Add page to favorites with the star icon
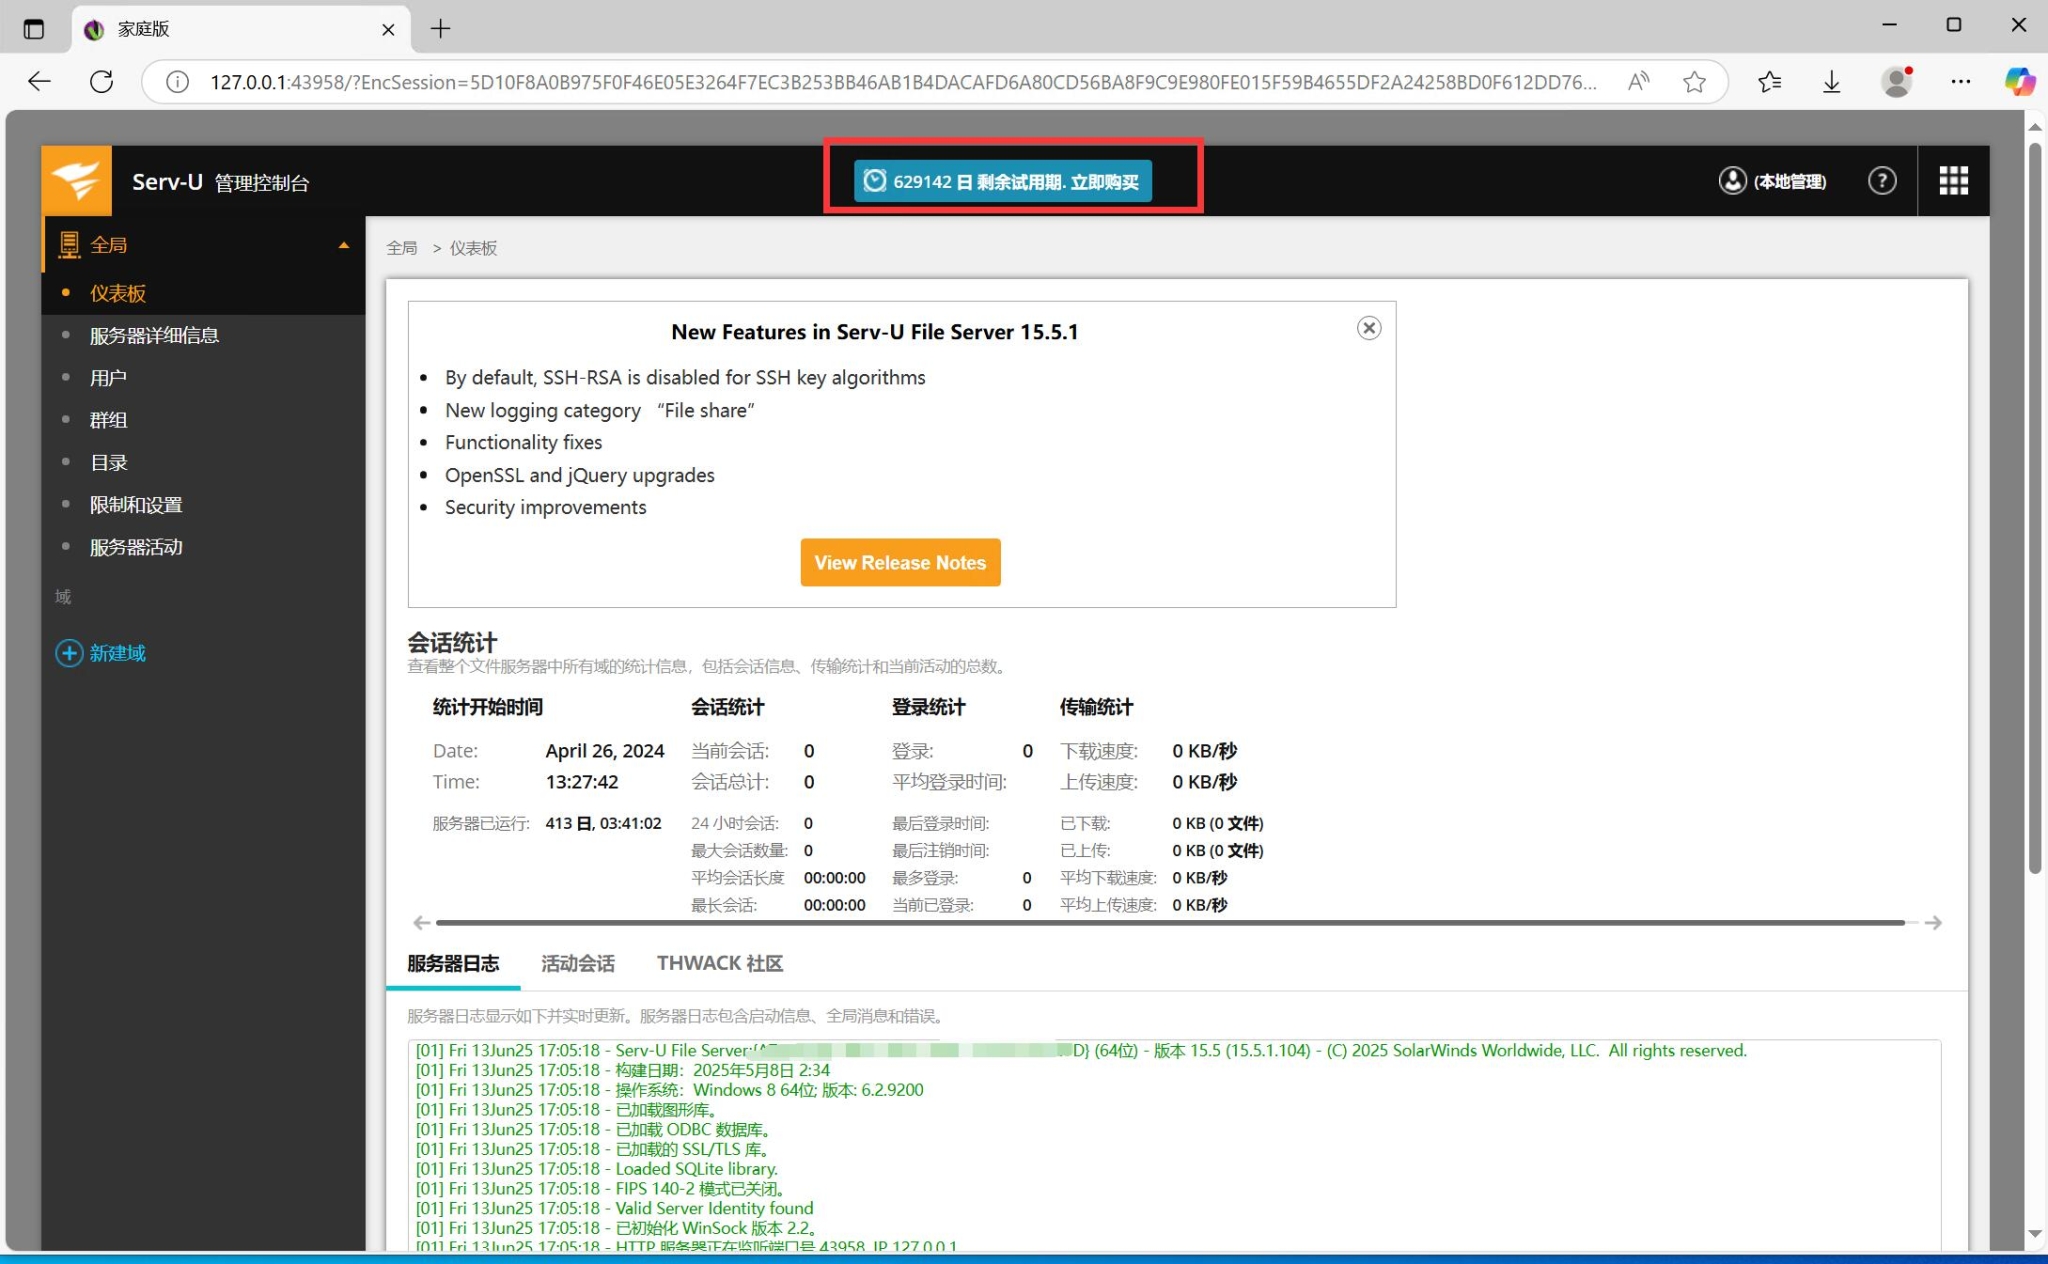2048x1264 pixels. click(x=1694, y=81)
